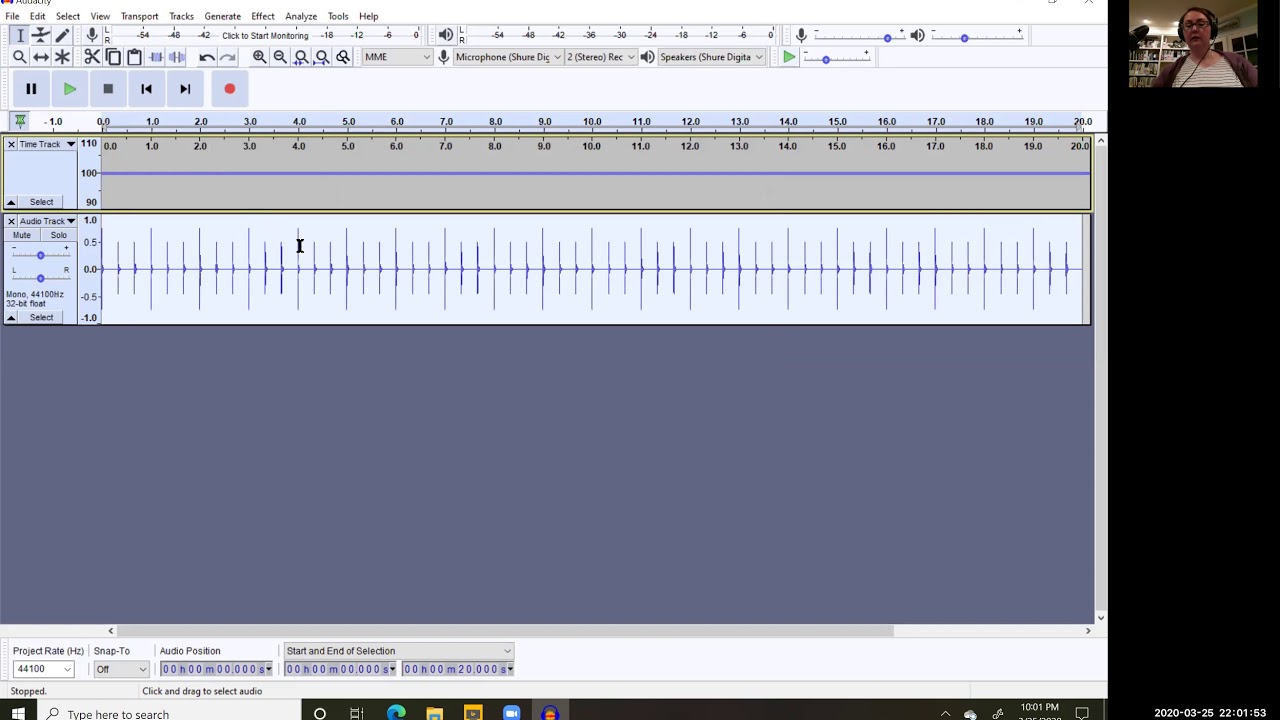Click the Cut scissors icon

click(x=92, y=57)
